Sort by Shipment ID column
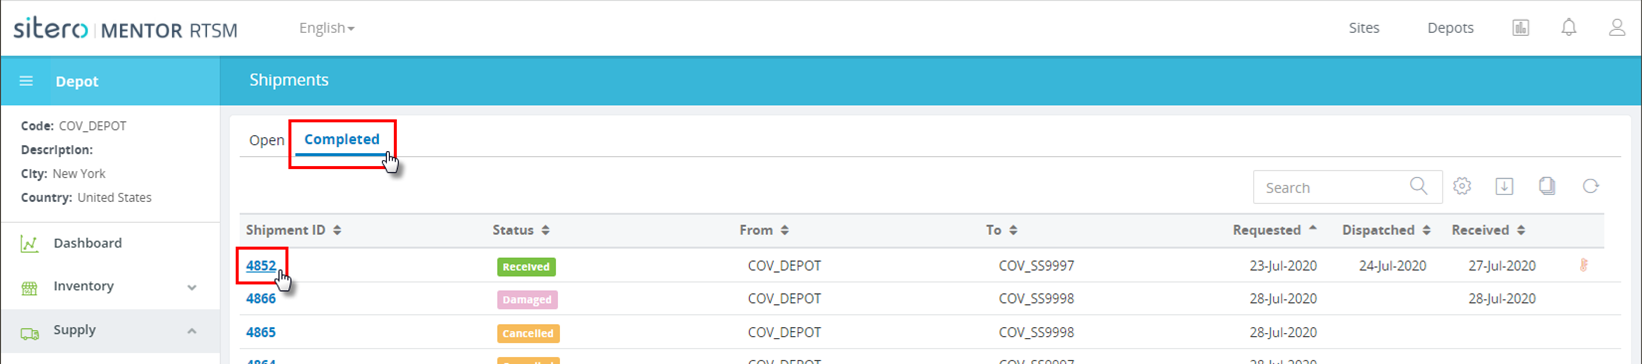Image resolution: width=1642 pixels, height=364 pixels. (294, 230)
